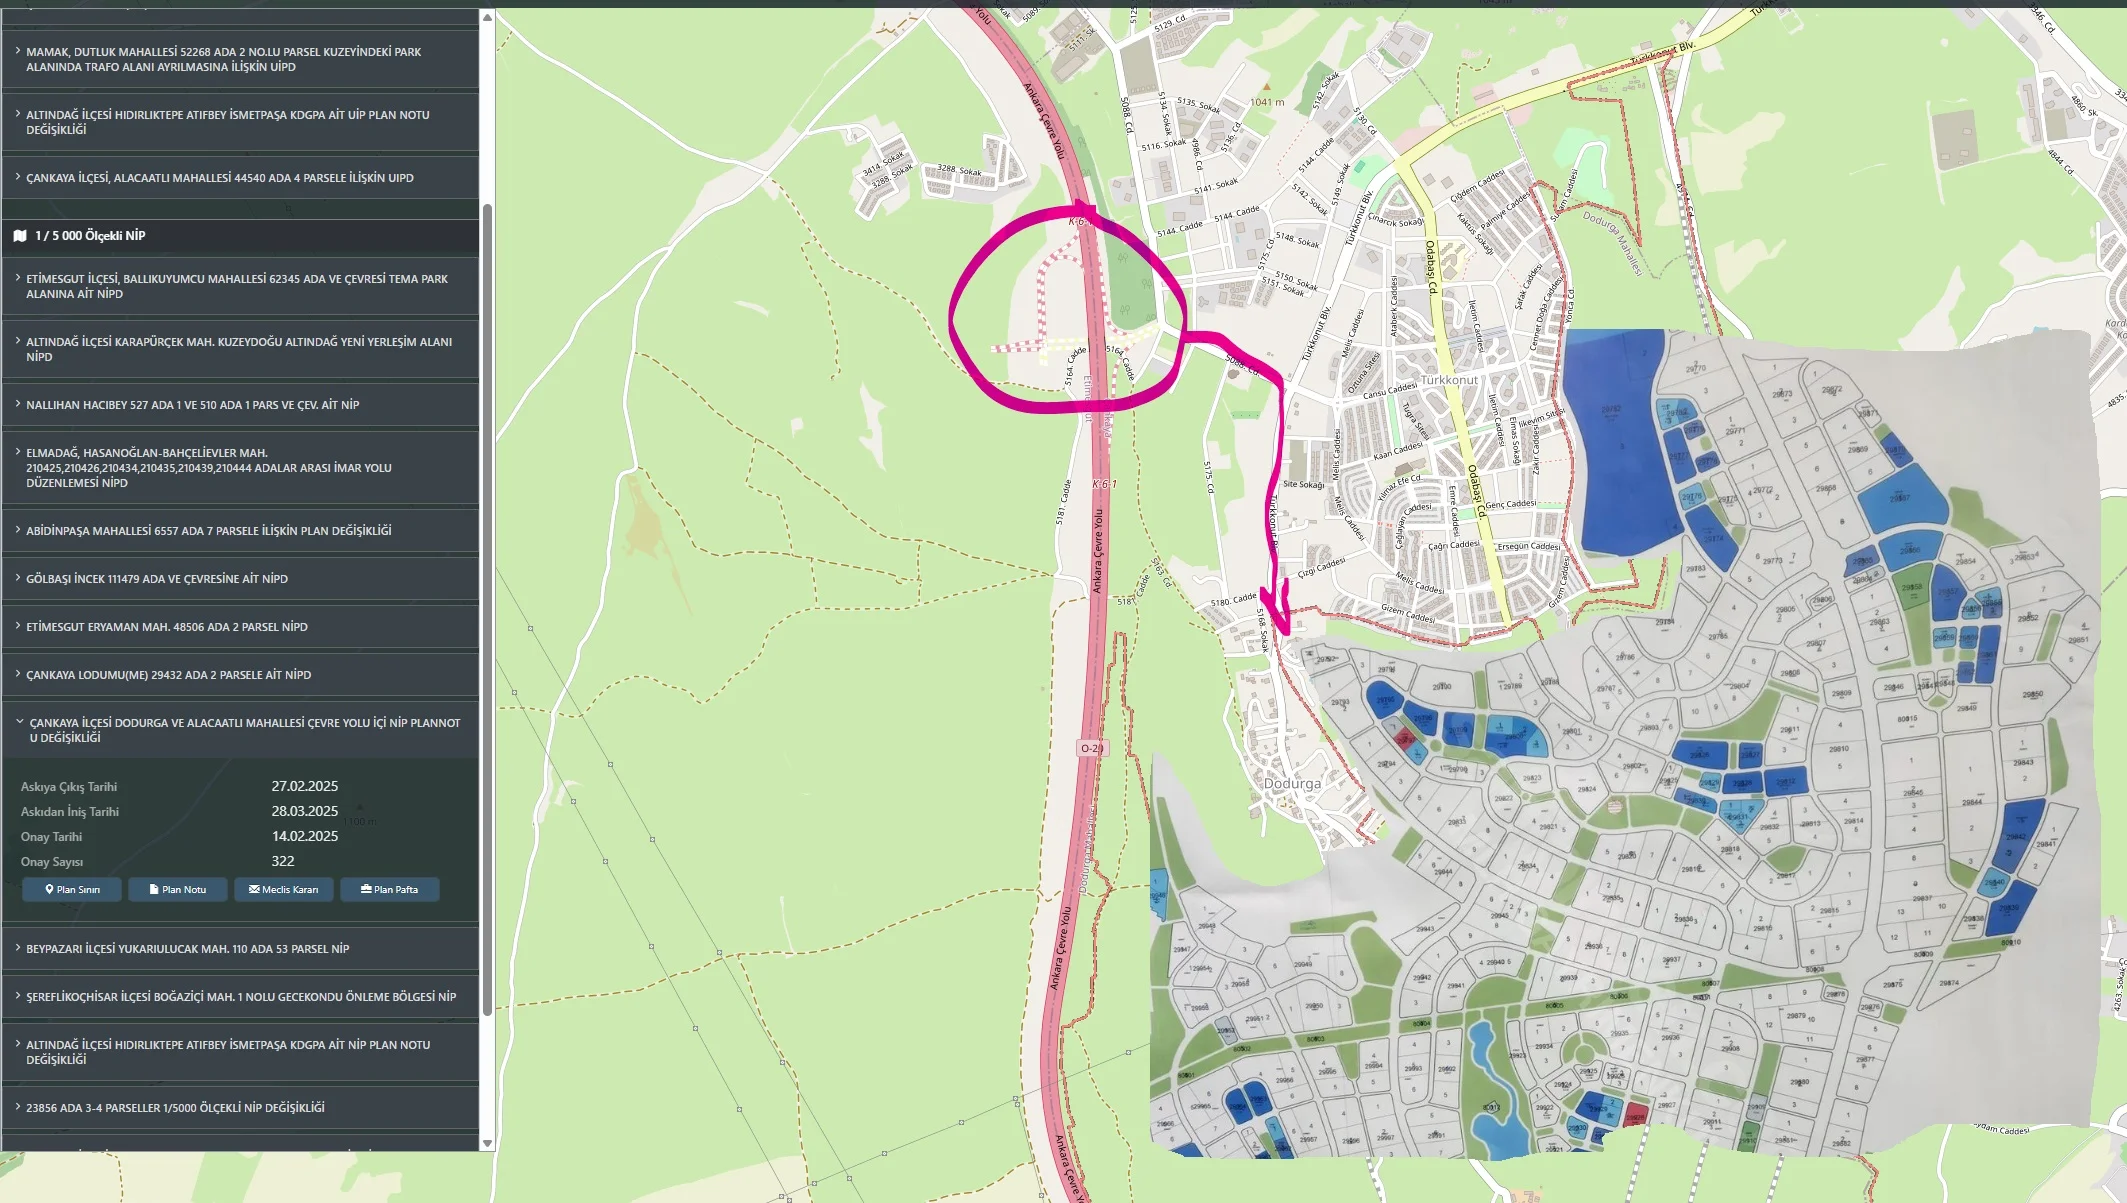Click the scrollbar down arrow of the plan list
The height and width of the screenshot is (1203, 2127).
coord(487,1143)
